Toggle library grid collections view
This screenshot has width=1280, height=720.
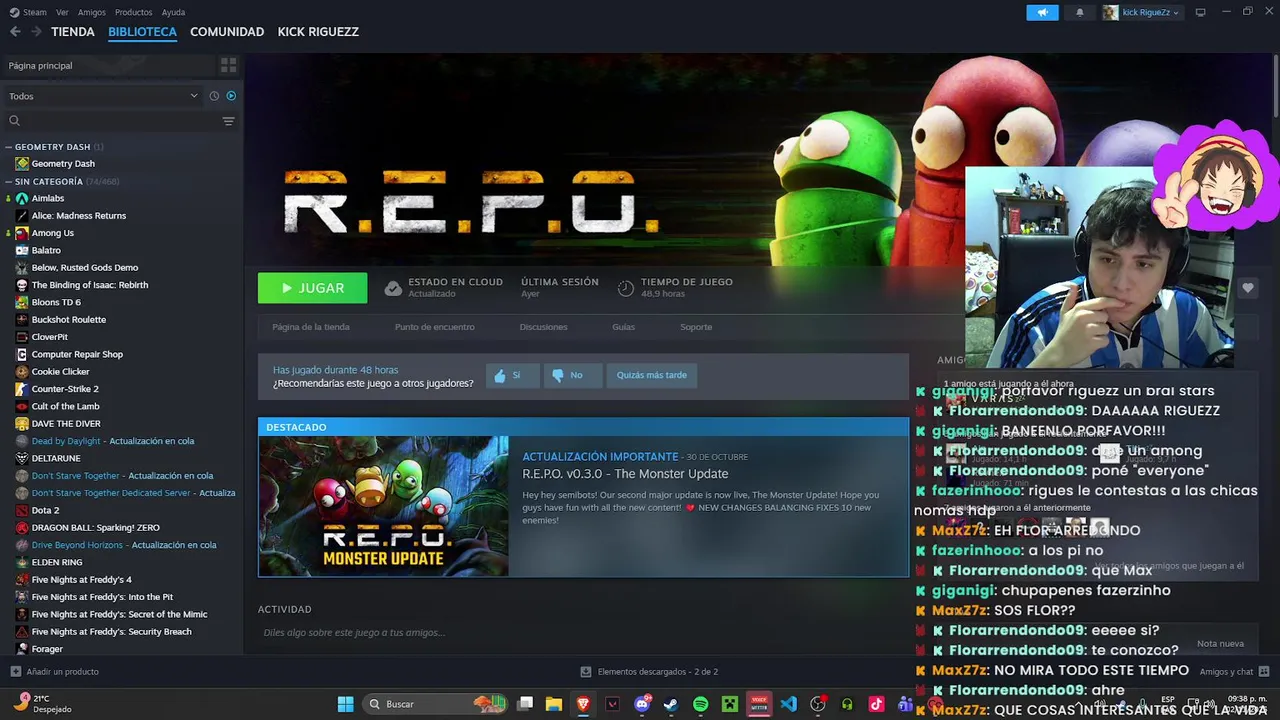(x=229, y=65)
